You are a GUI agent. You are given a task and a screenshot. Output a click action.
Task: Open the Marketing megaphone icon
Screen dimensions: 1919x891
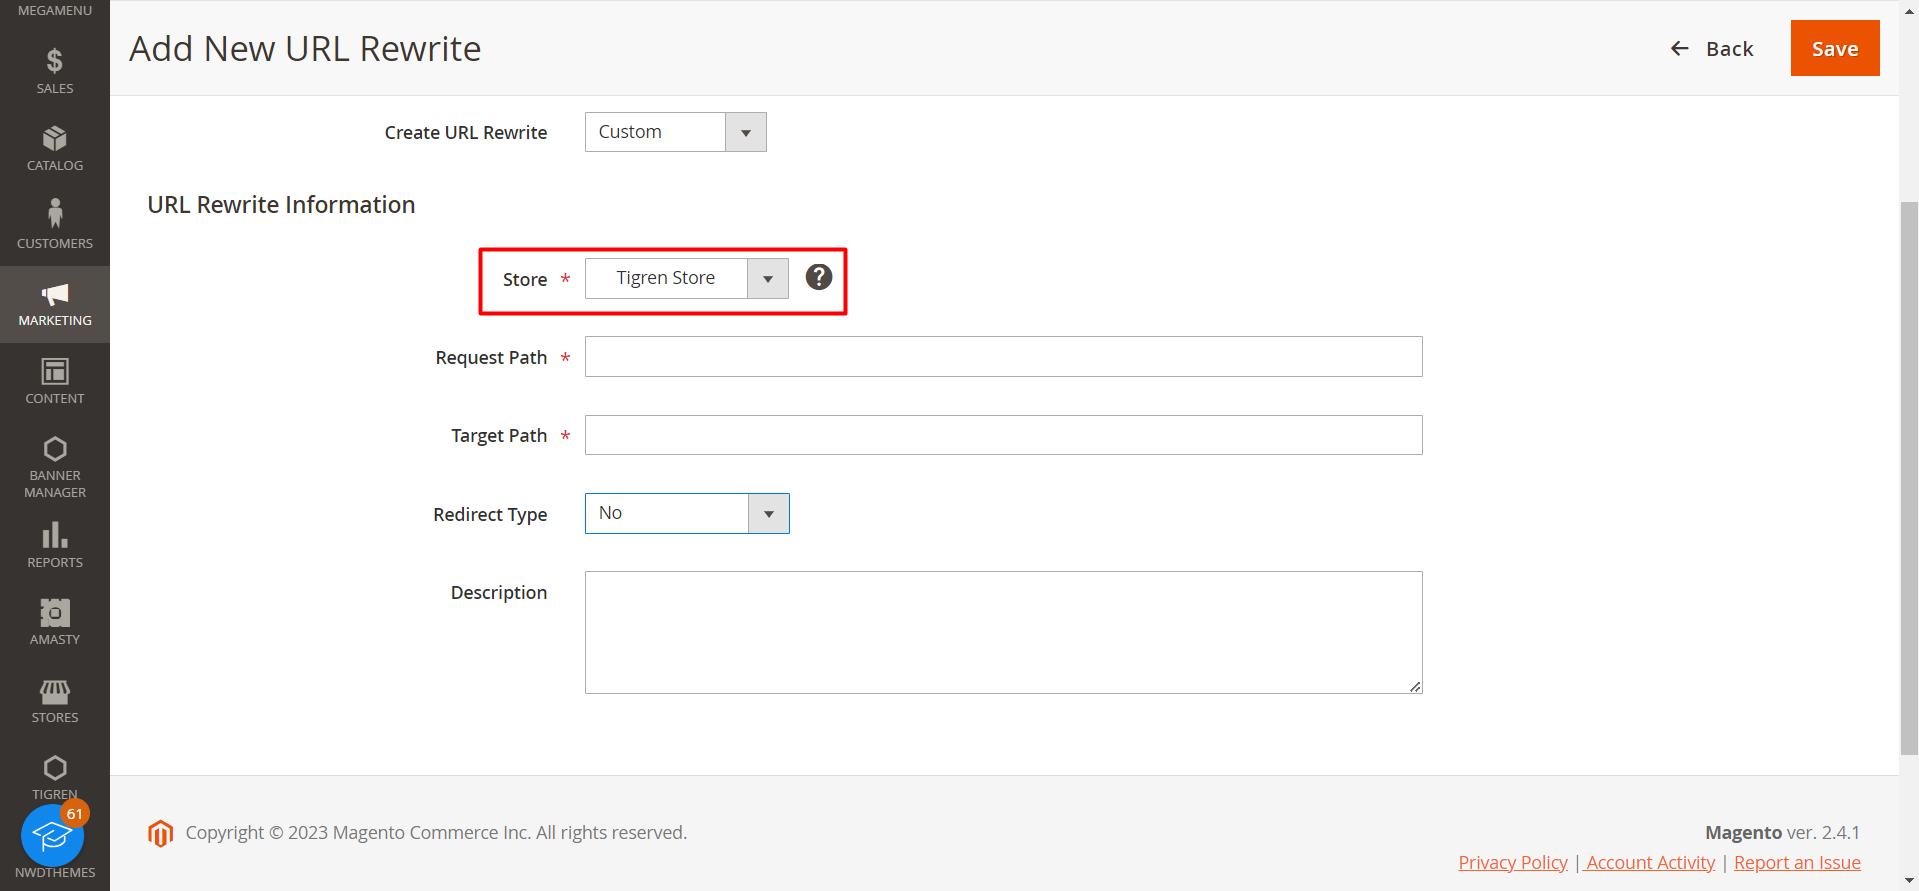(55, 294)
